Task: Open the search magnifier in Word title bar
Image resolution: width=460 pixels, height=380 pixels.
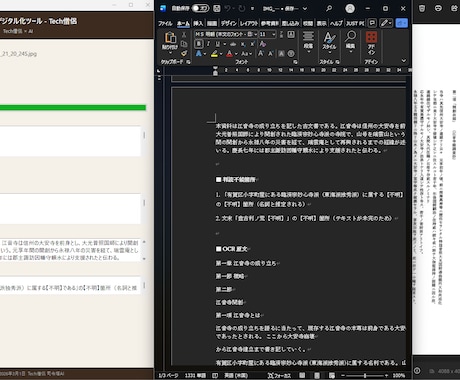Action: [329, 8]
